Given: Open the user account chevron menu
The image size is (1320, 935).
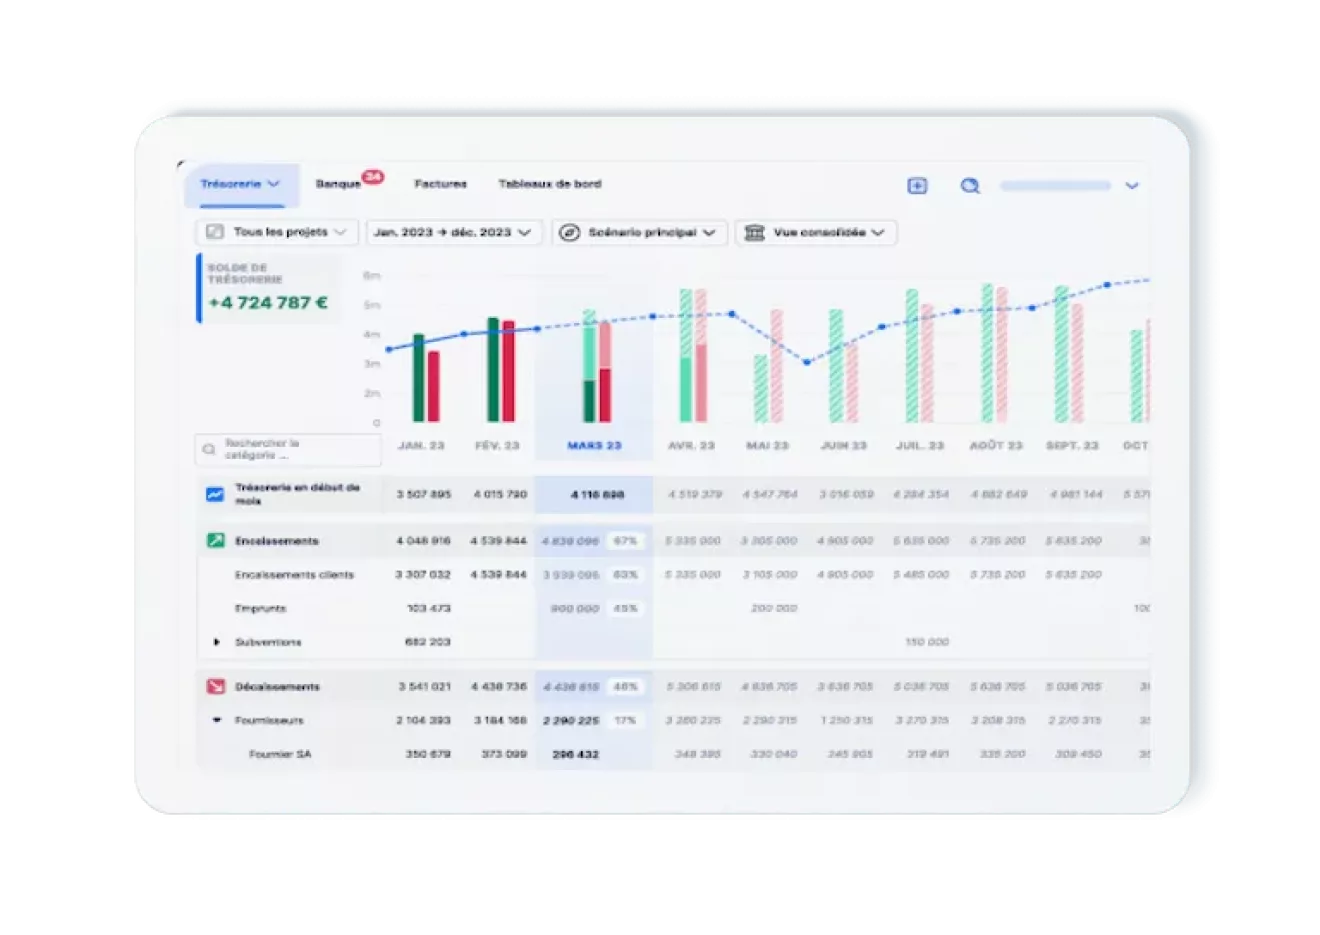Looking at the screenshot, I should [x=1131, y=186].
